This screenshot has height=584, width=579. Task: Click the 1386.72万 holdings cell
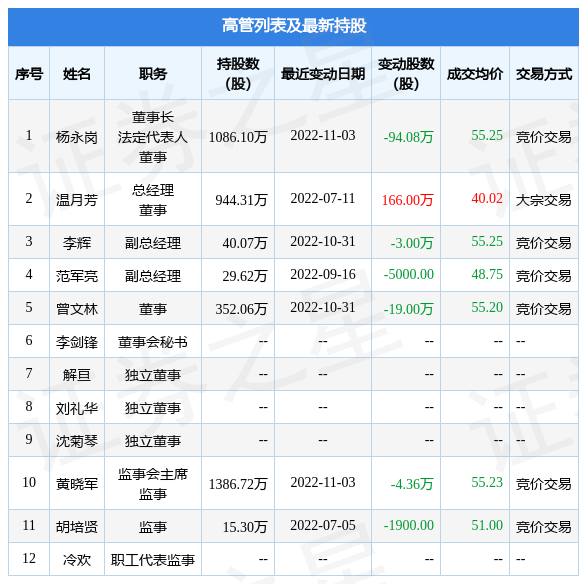238,484
